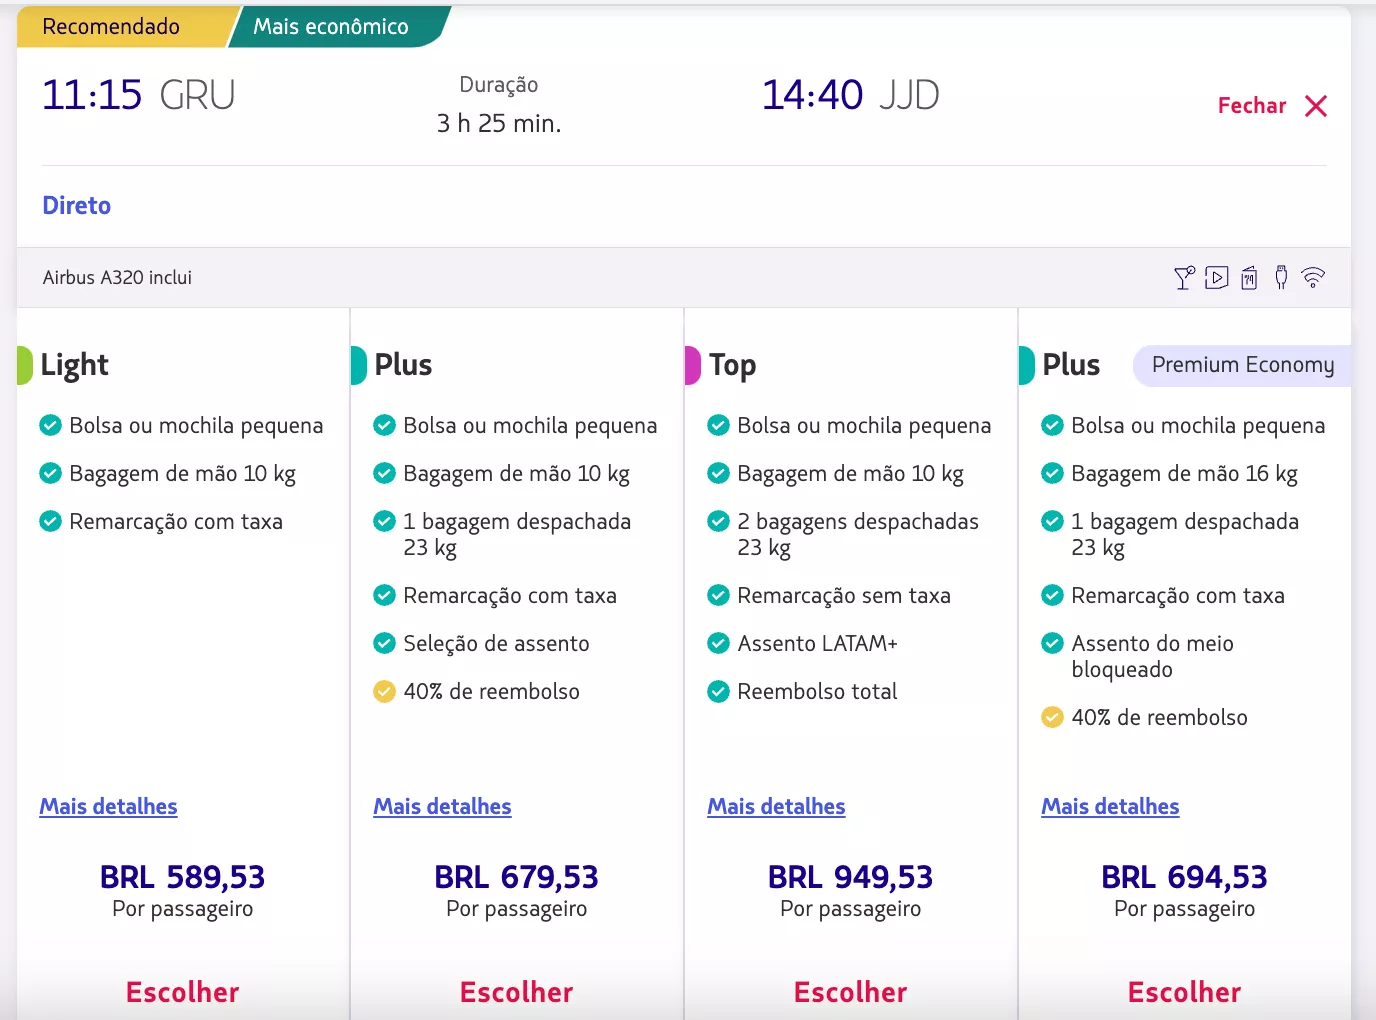The width and height of the screenshot is (1376, 1020).
Task: Click the check icon beside Bagagem de mão 16 kg
Action: tap(1052, 473)
